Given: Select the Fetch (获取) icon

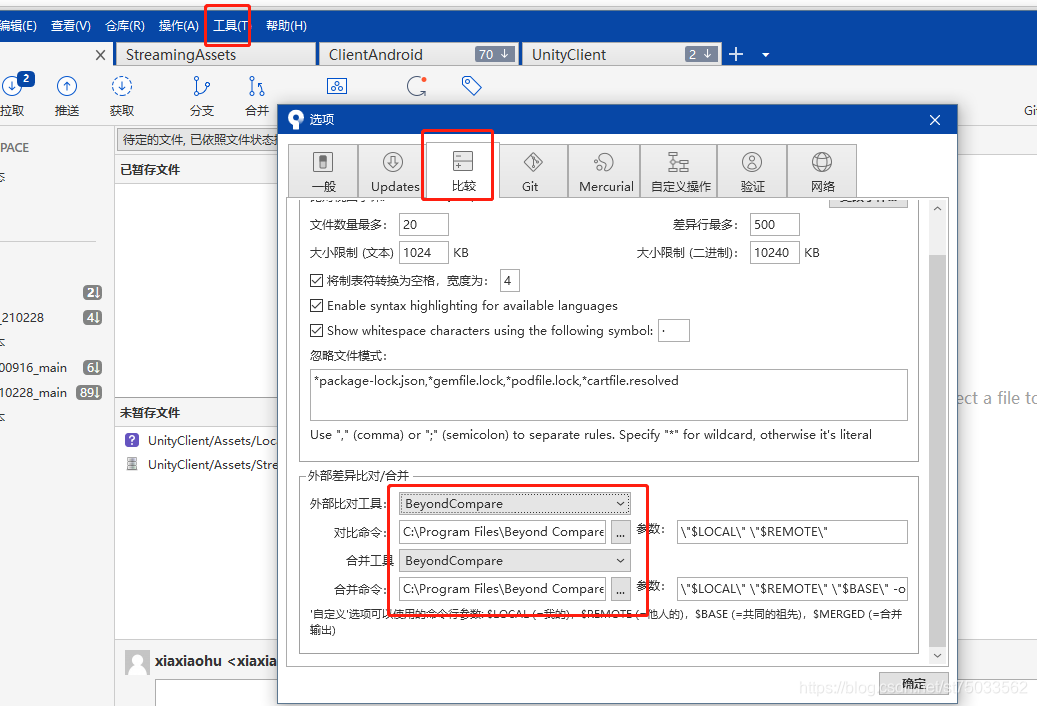Looking at the screenshot, I should click(121, 94).
